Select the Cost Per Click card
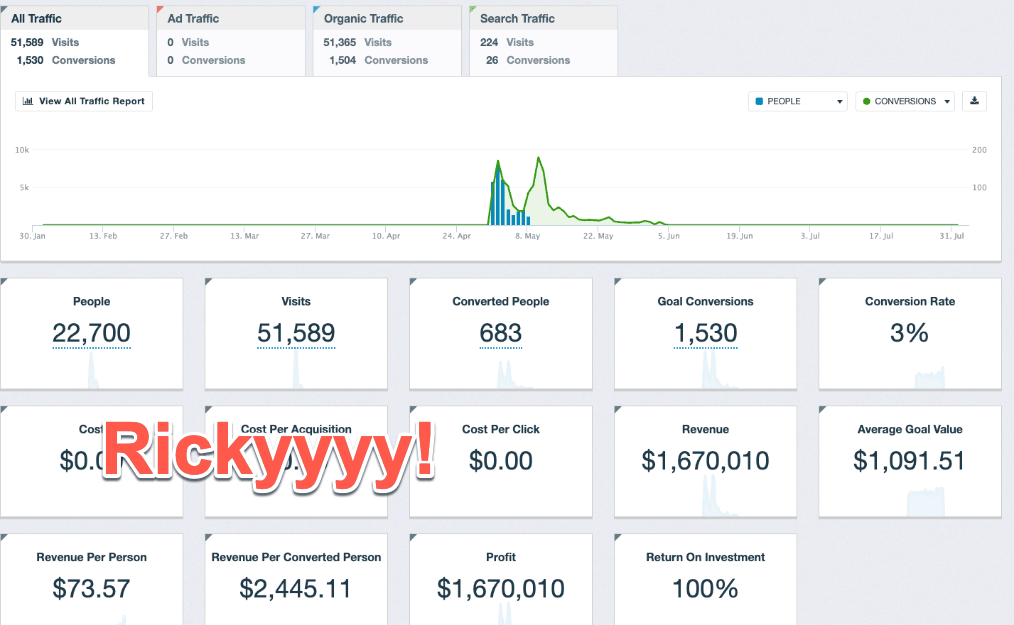The image size is (1014, 625). (x=501, y=461)
